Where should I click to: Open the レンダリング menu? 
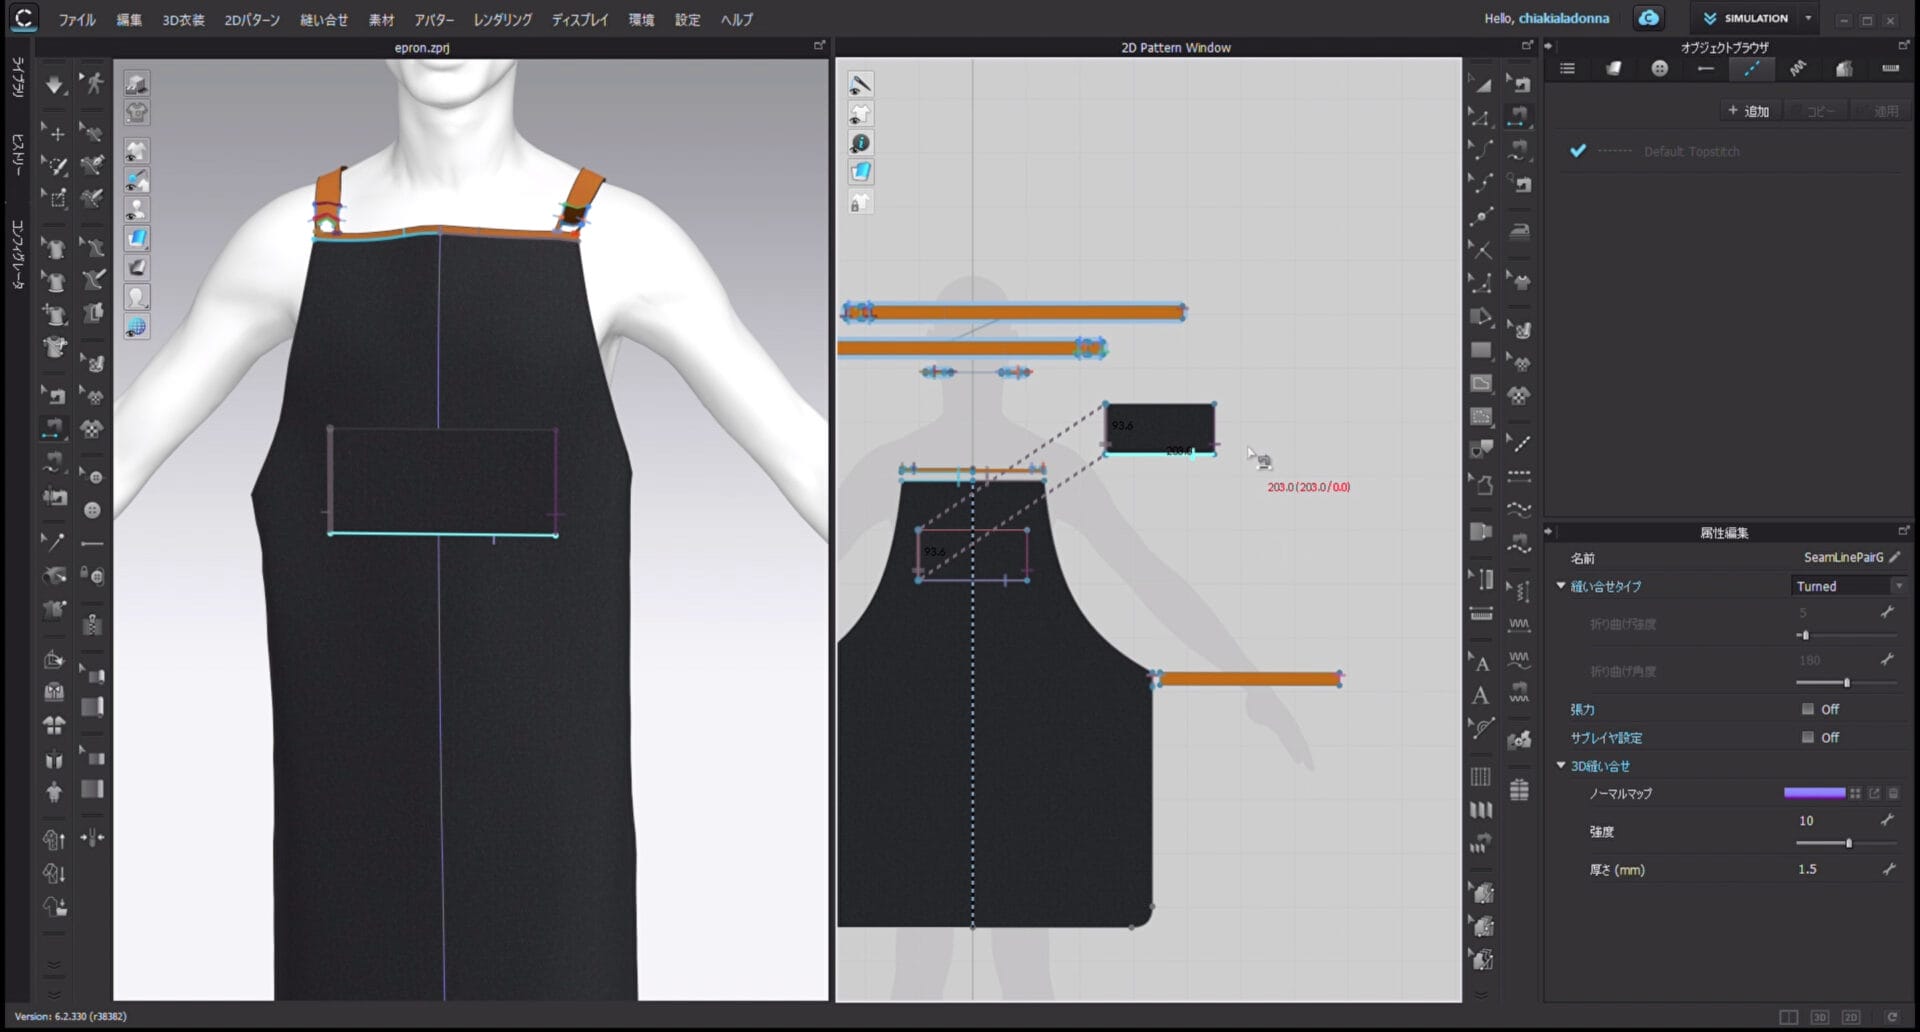[x=502, y=20]
